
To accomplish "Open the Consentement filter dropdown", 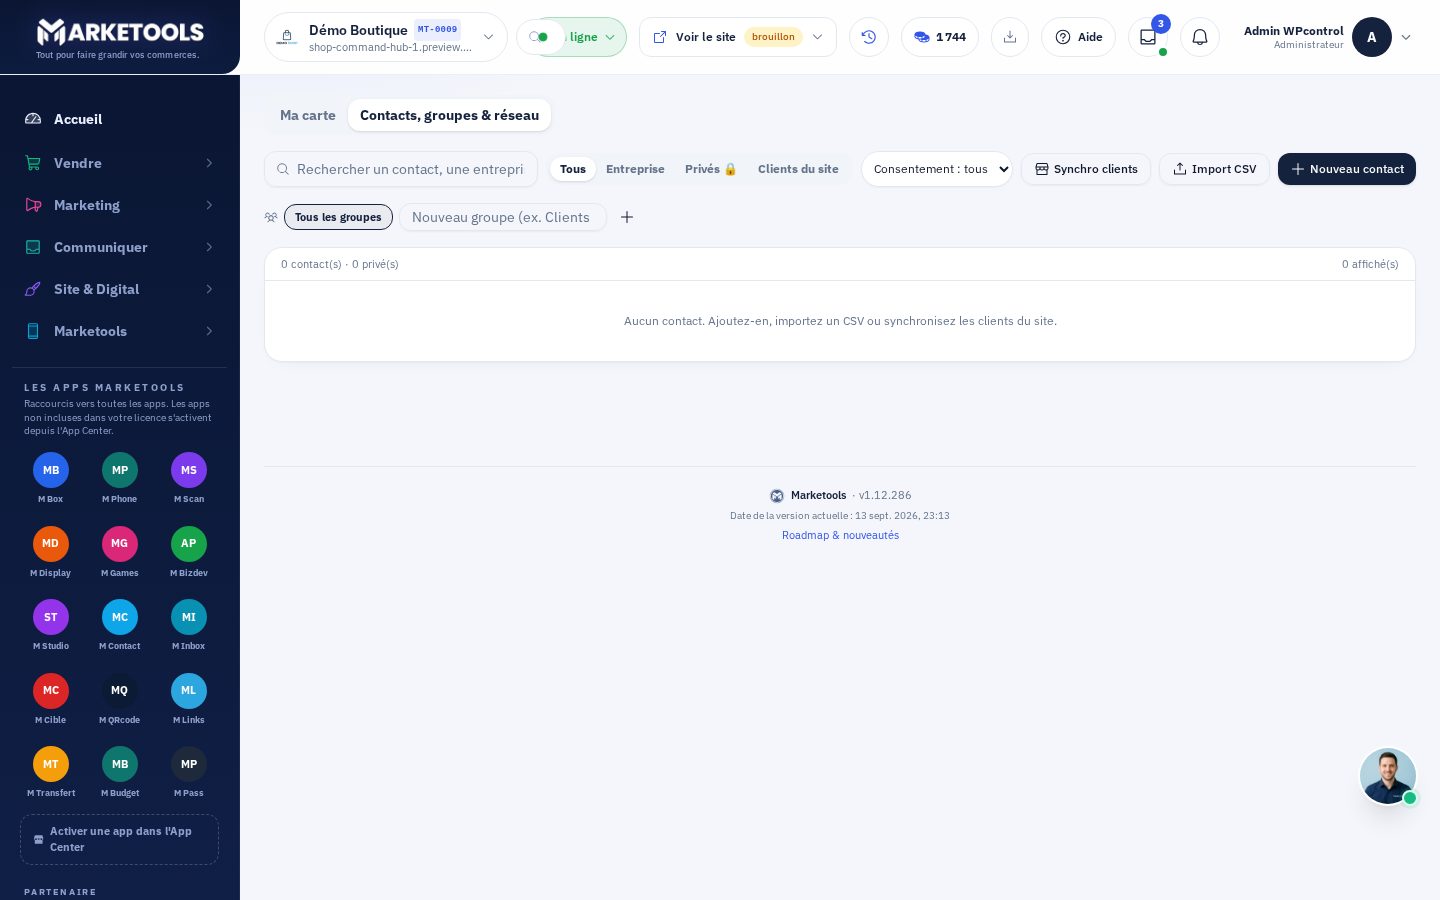I will point(937,169).
